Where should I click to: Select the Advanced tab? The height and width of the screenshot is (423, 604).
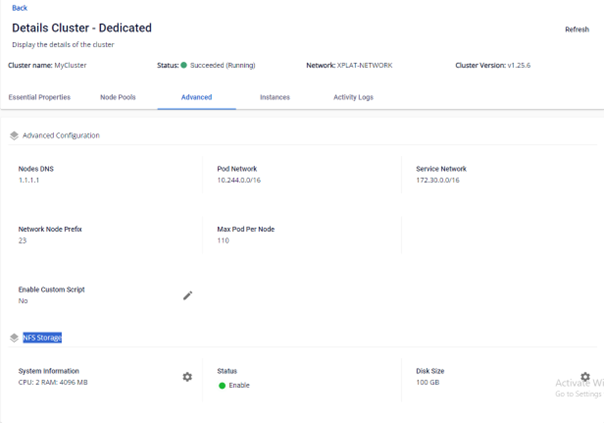coord(196,97)
